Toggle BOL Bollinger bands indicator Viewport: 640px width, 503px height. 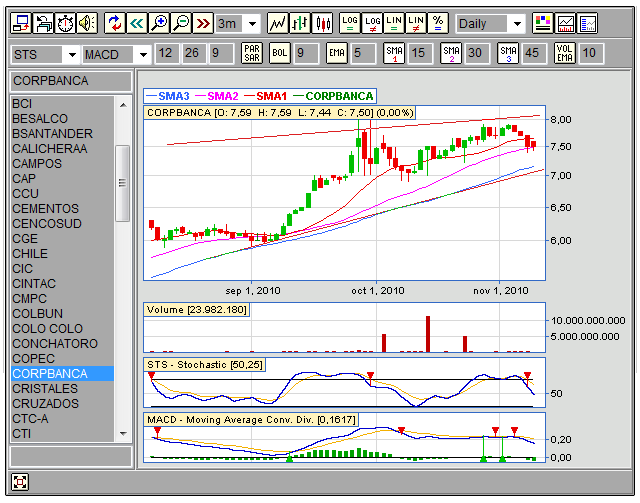coord(280,53)
